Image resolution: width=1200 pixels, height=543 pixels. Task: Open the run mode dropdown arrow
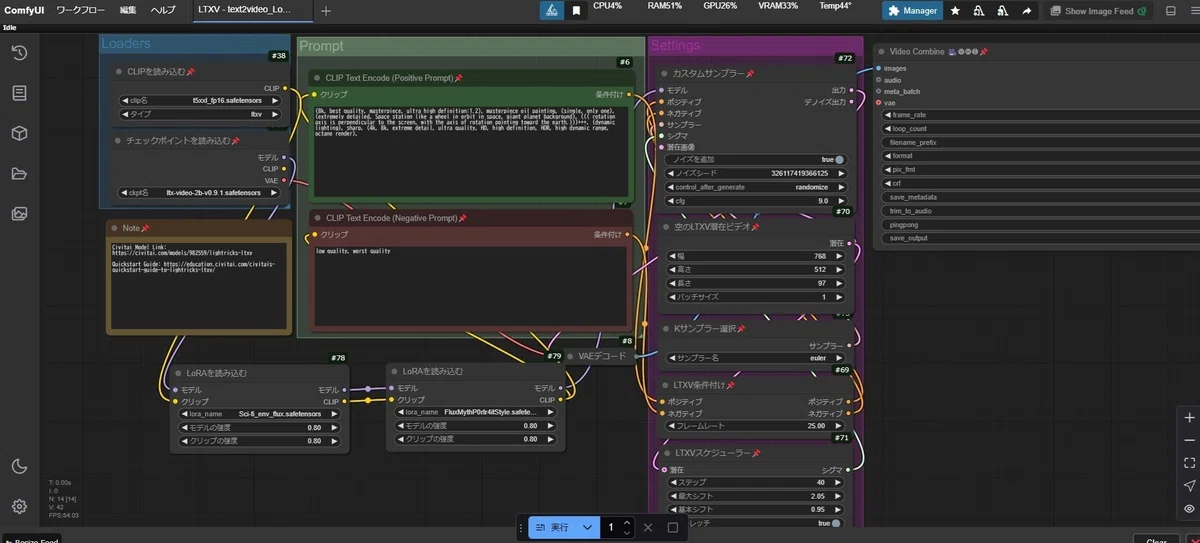click(588, 527)
